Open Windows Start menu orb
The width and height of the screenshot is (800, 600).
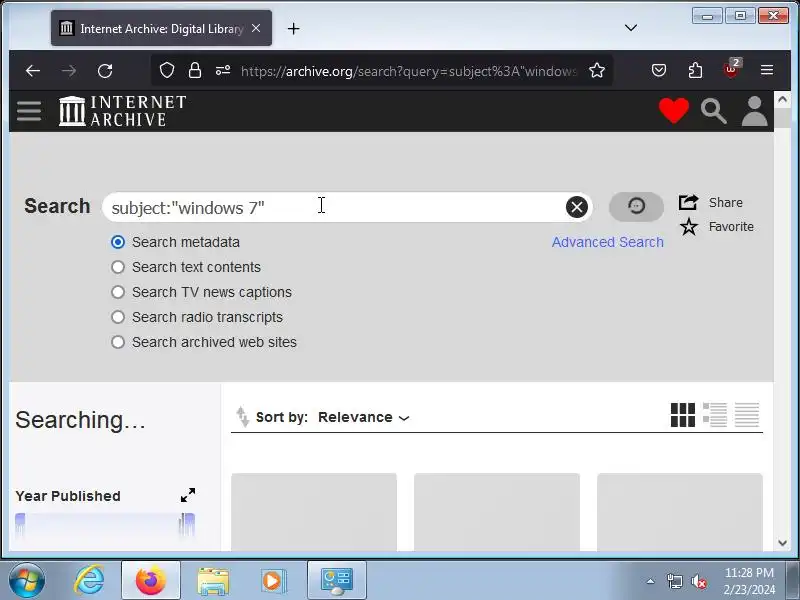27,580
